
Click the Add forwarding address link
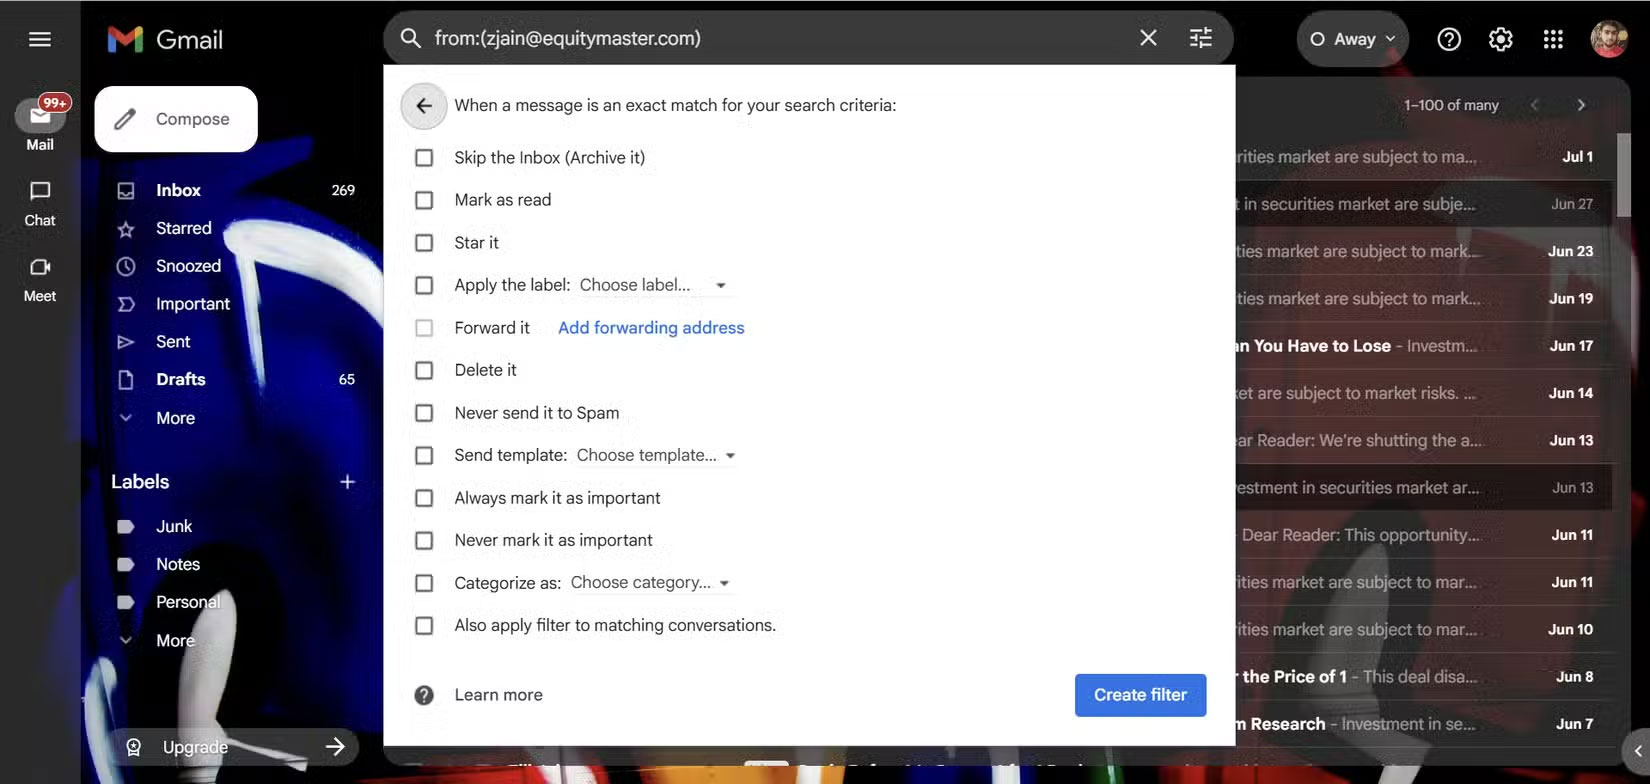coord(651,328)
